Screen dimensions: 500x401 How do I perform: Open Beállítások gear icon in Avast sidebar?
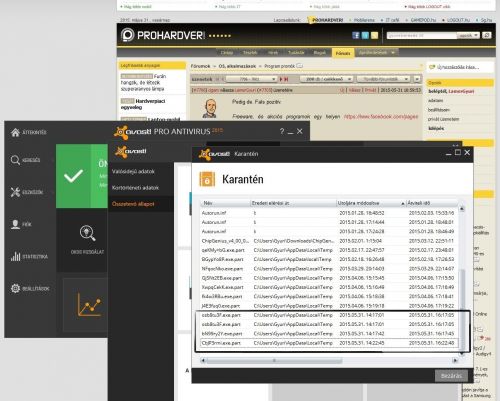coord(15,288)
